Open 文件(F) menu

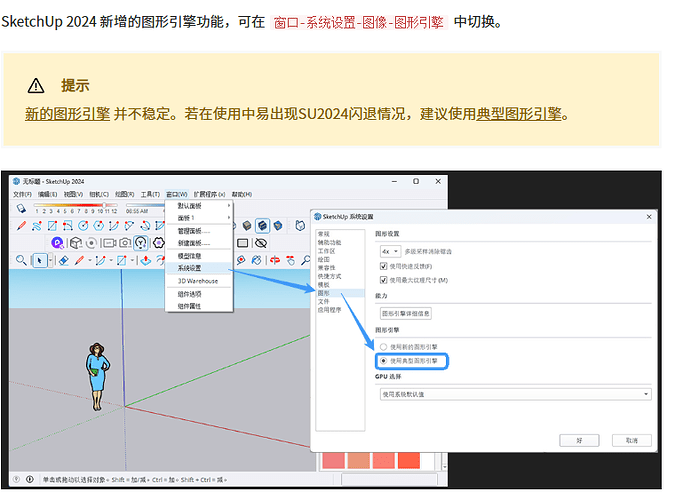tap(22, 194)
